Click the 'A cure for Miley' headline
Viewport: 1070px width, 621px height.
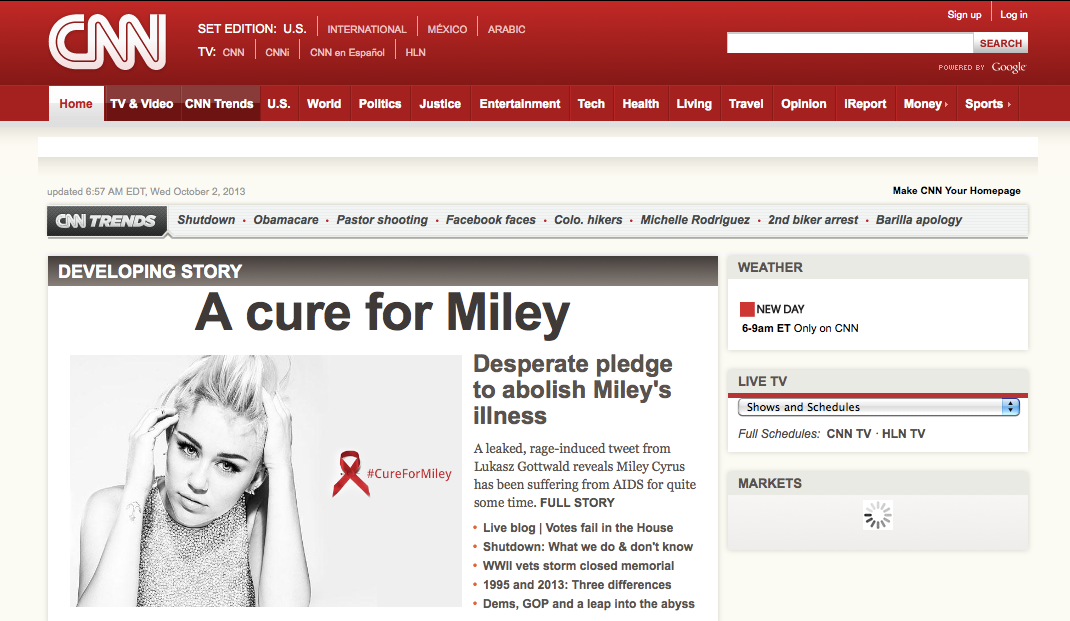(382, 313)
